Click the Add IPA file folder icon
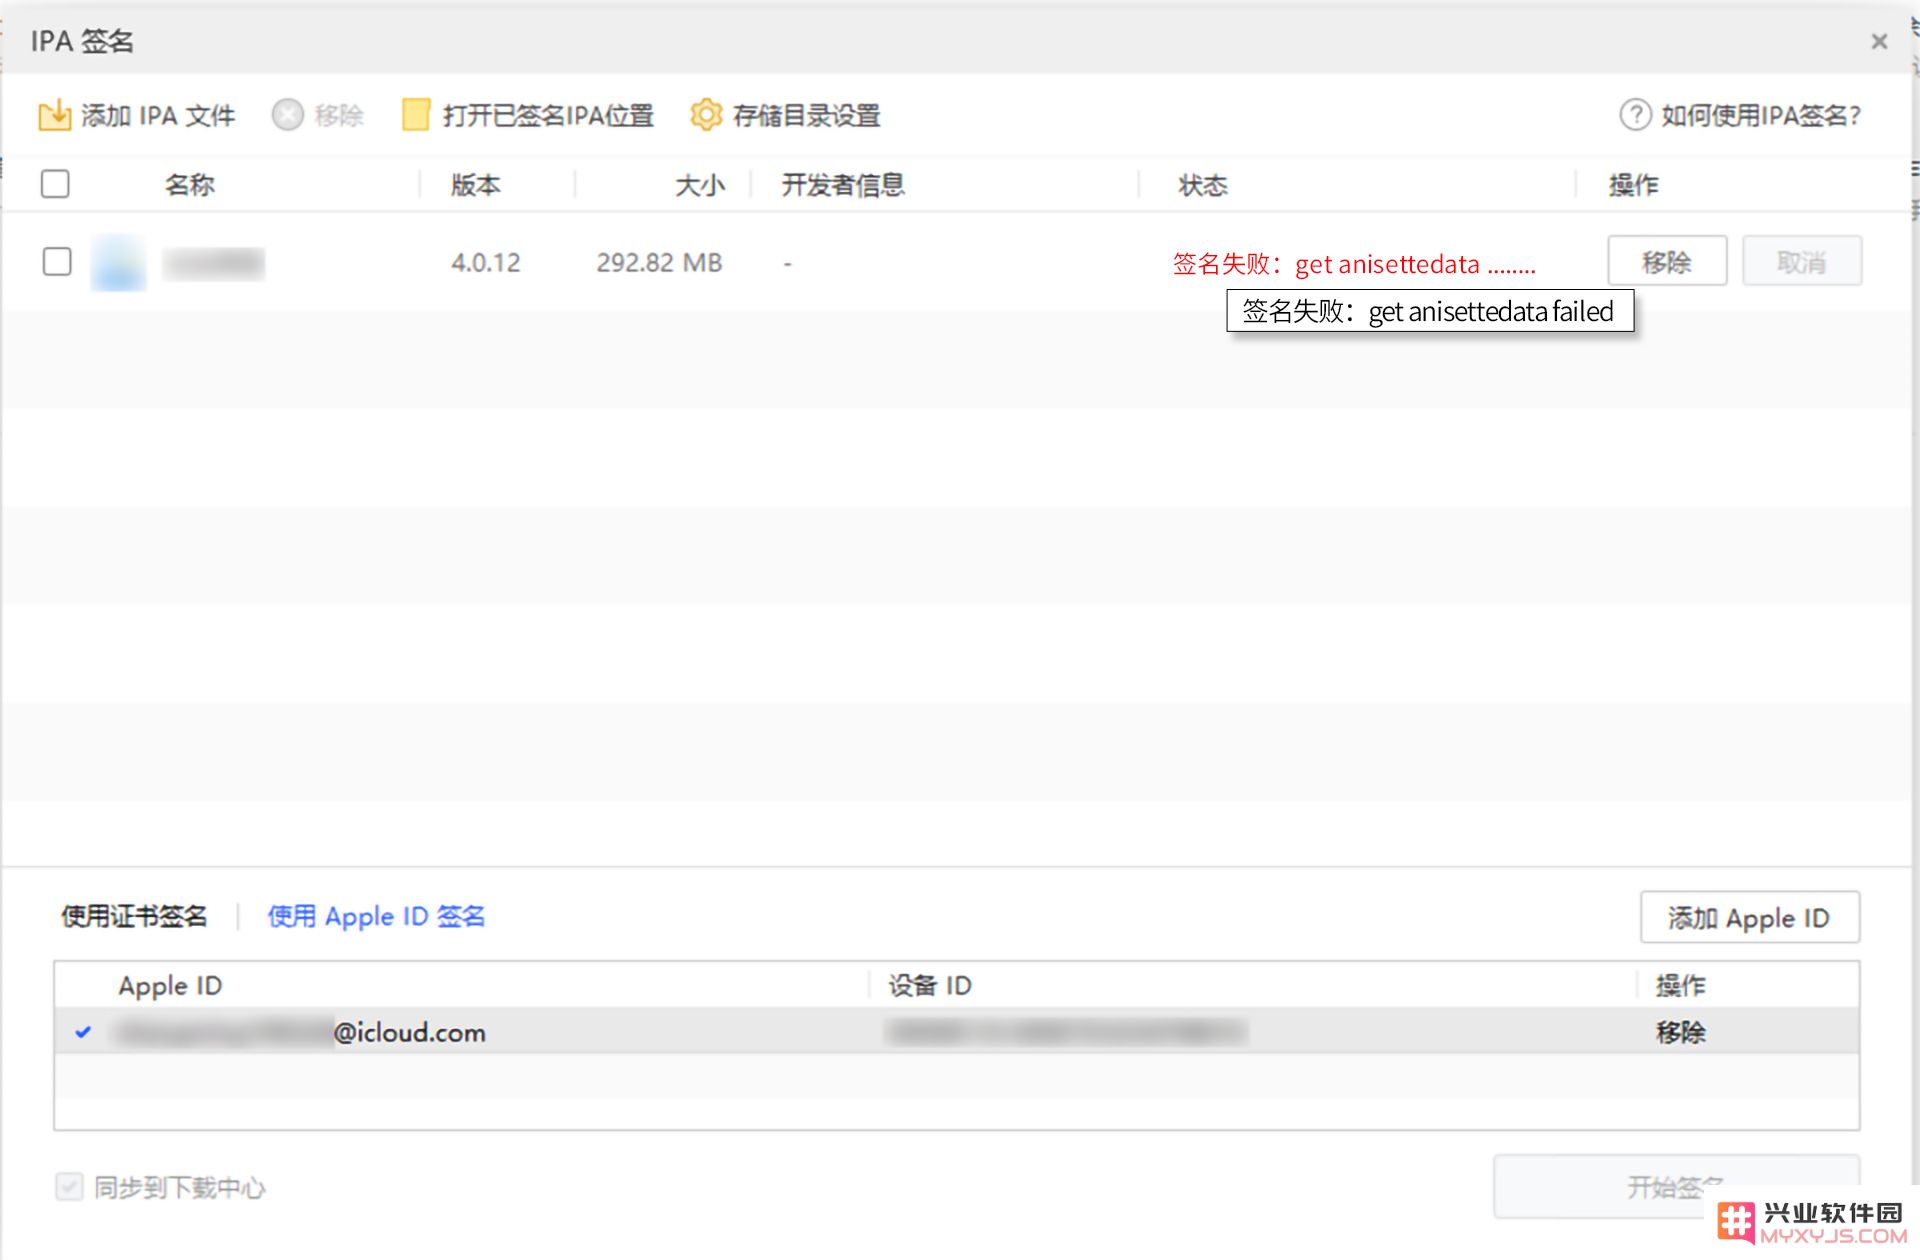The image size is (1920, 1260). tap(54, 115)
